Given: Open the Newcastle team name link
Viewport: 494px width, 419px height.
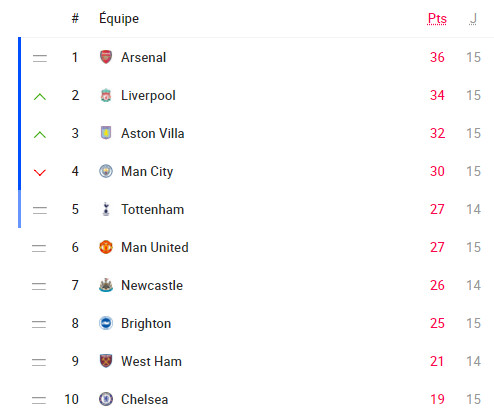Looking at the screenshot, I should click(152, 285).
